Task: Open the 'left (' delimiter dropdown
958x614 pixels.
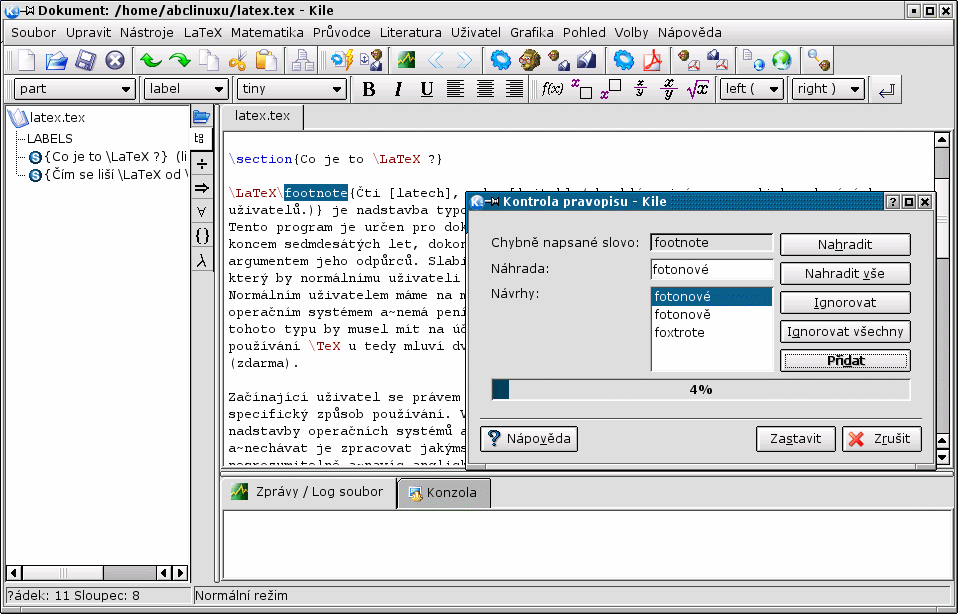Action: (751, 89)
